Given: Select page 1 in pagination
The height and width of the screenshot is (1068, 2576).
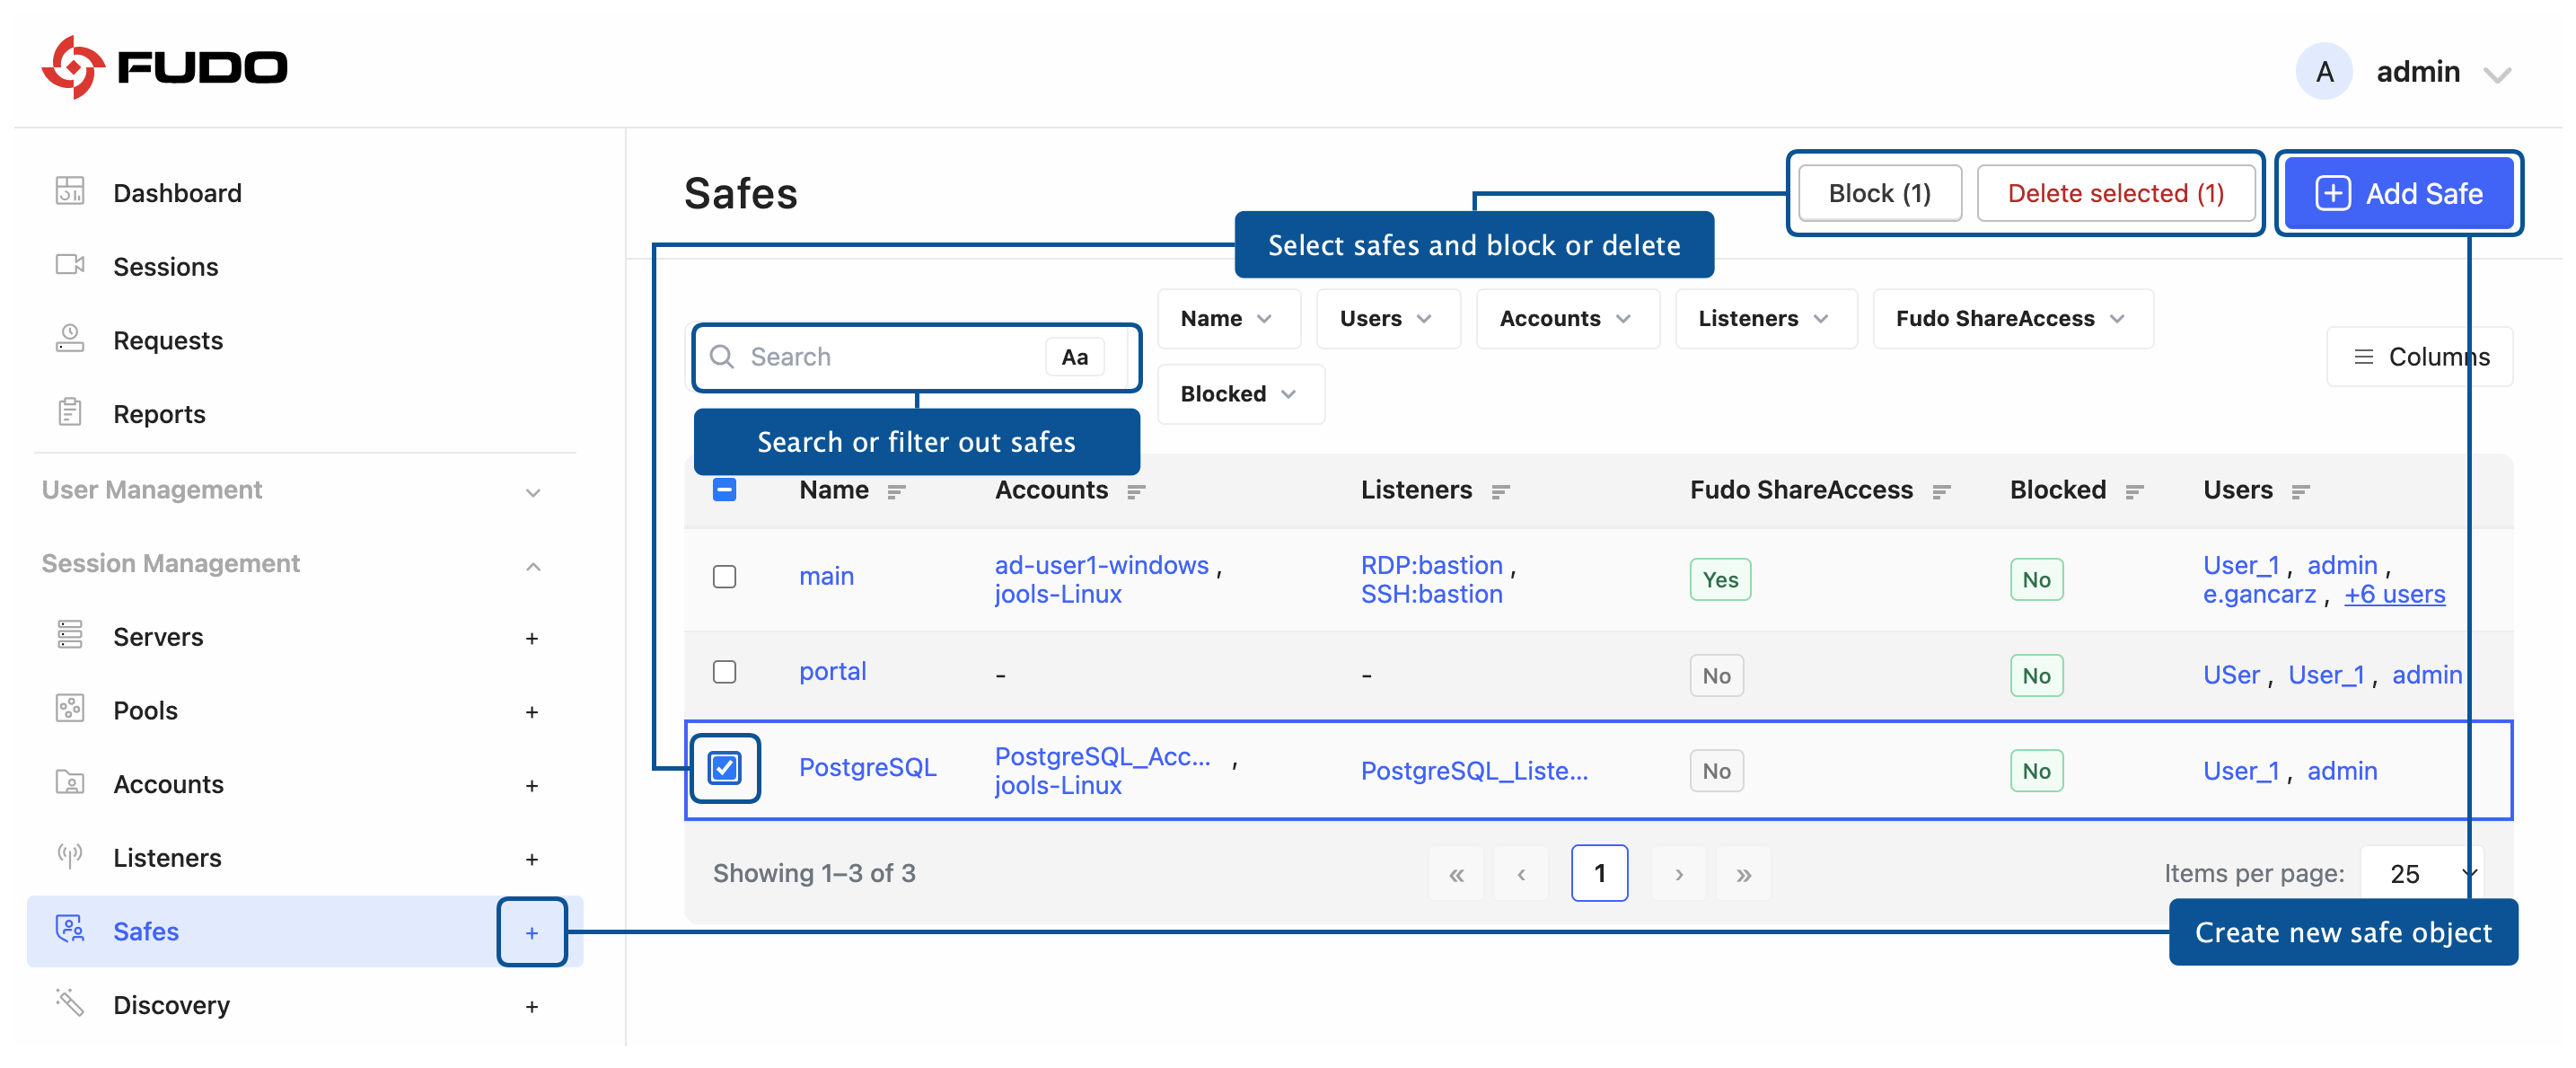Looking at the screenshot, I should click(1599, 874).
